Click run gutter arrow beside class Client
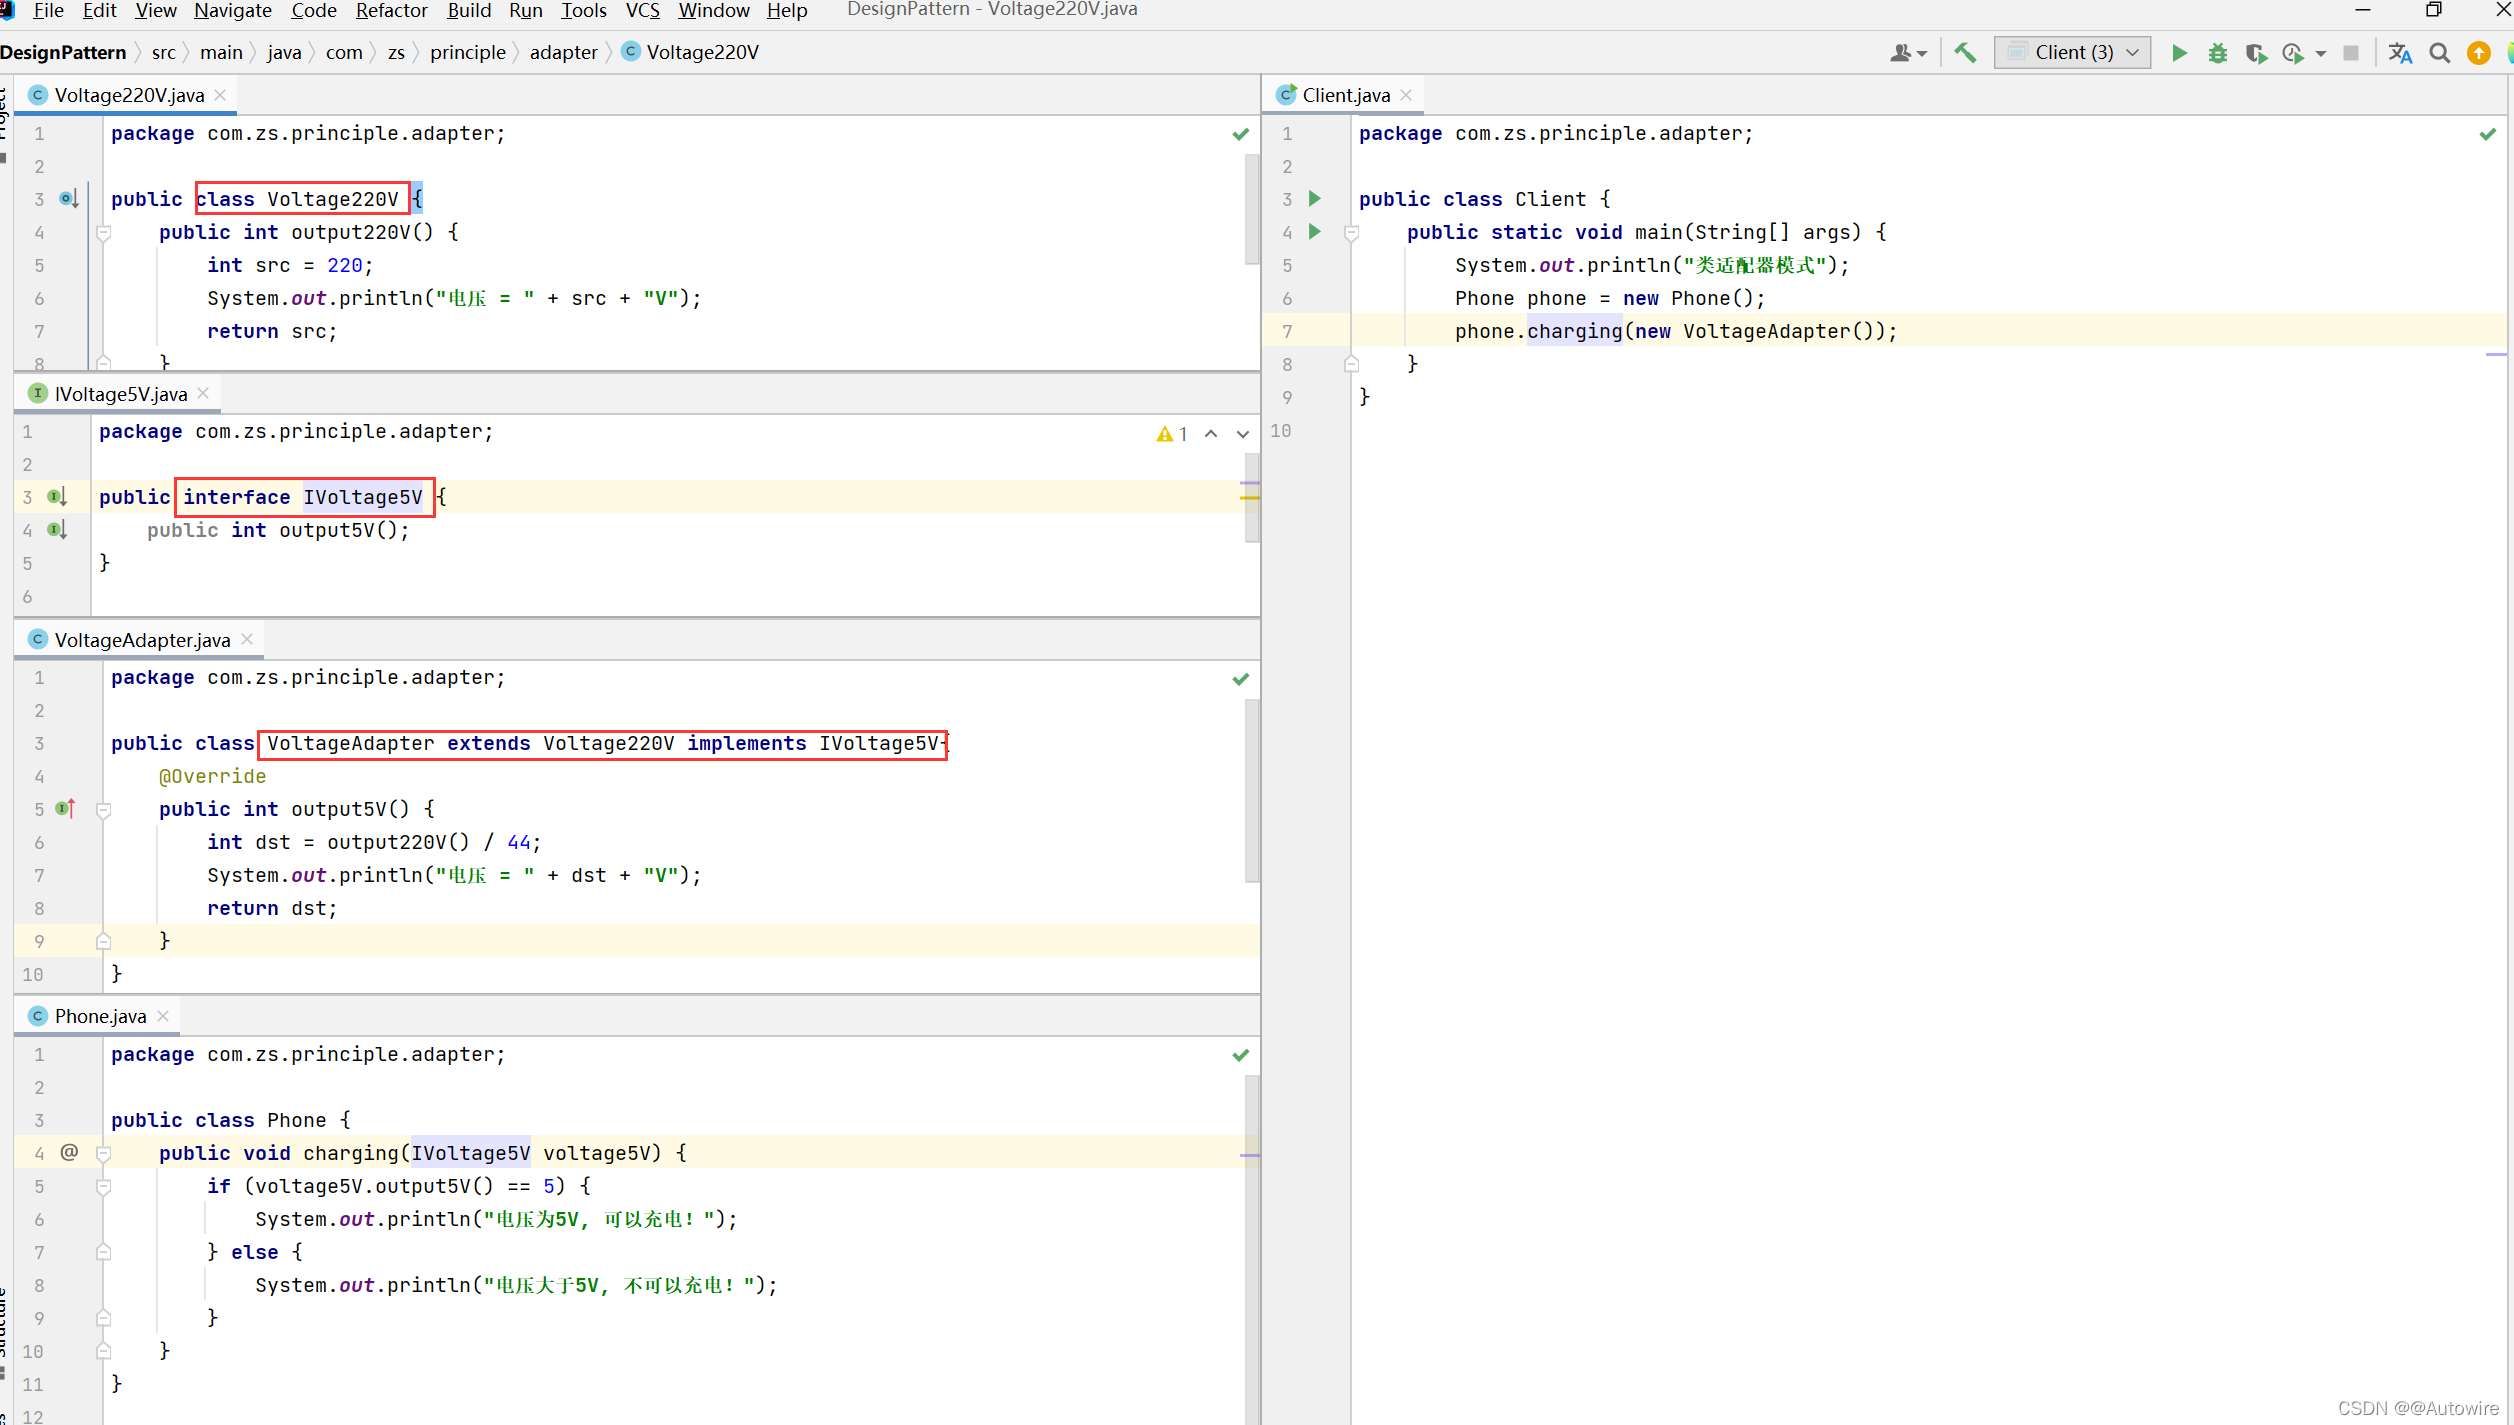Image resolution: width=2514 pixels, height=1425 pixels. (1315, 198)
